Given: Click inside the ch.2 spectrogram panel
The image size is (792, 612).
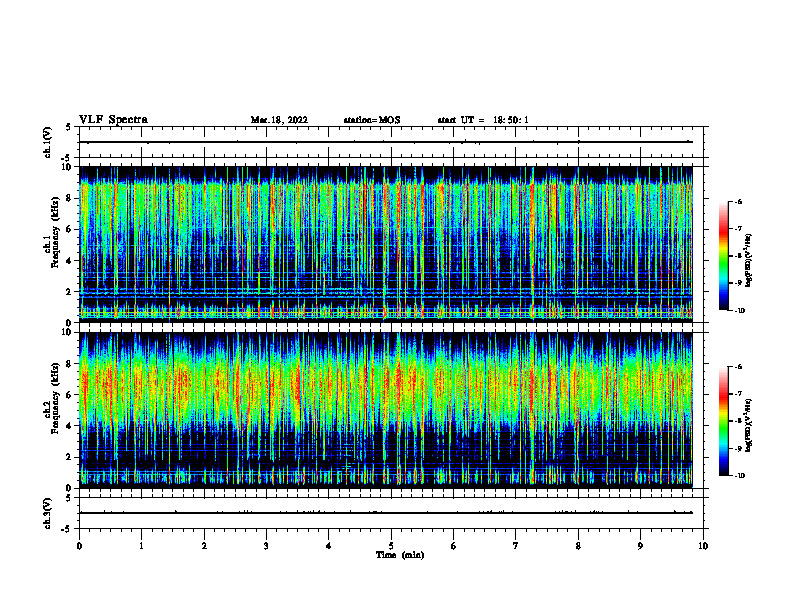Looking at the screenshot, I should [386, 410].
